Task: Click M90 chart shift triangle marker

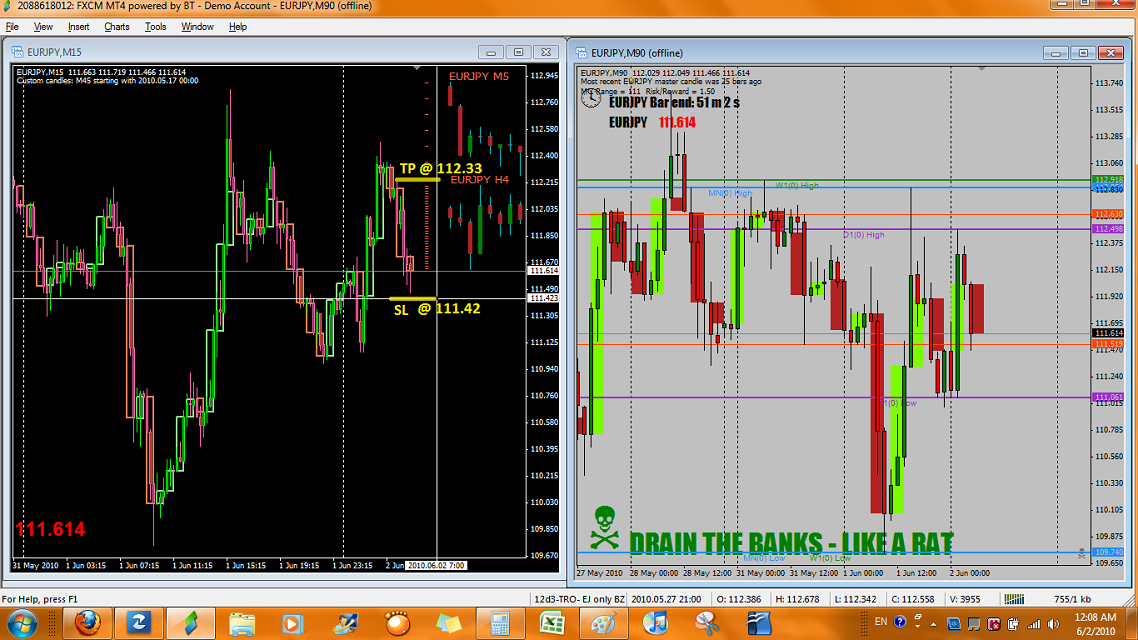Action: [981, 68]
